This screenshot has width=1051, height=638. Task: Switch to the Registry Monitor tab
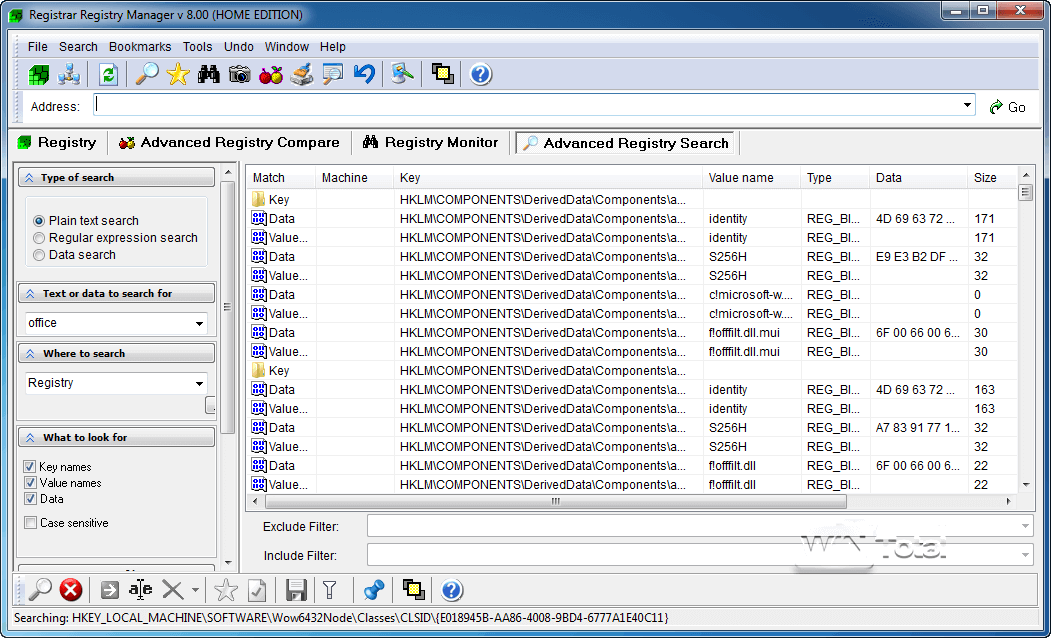[430, 143]
